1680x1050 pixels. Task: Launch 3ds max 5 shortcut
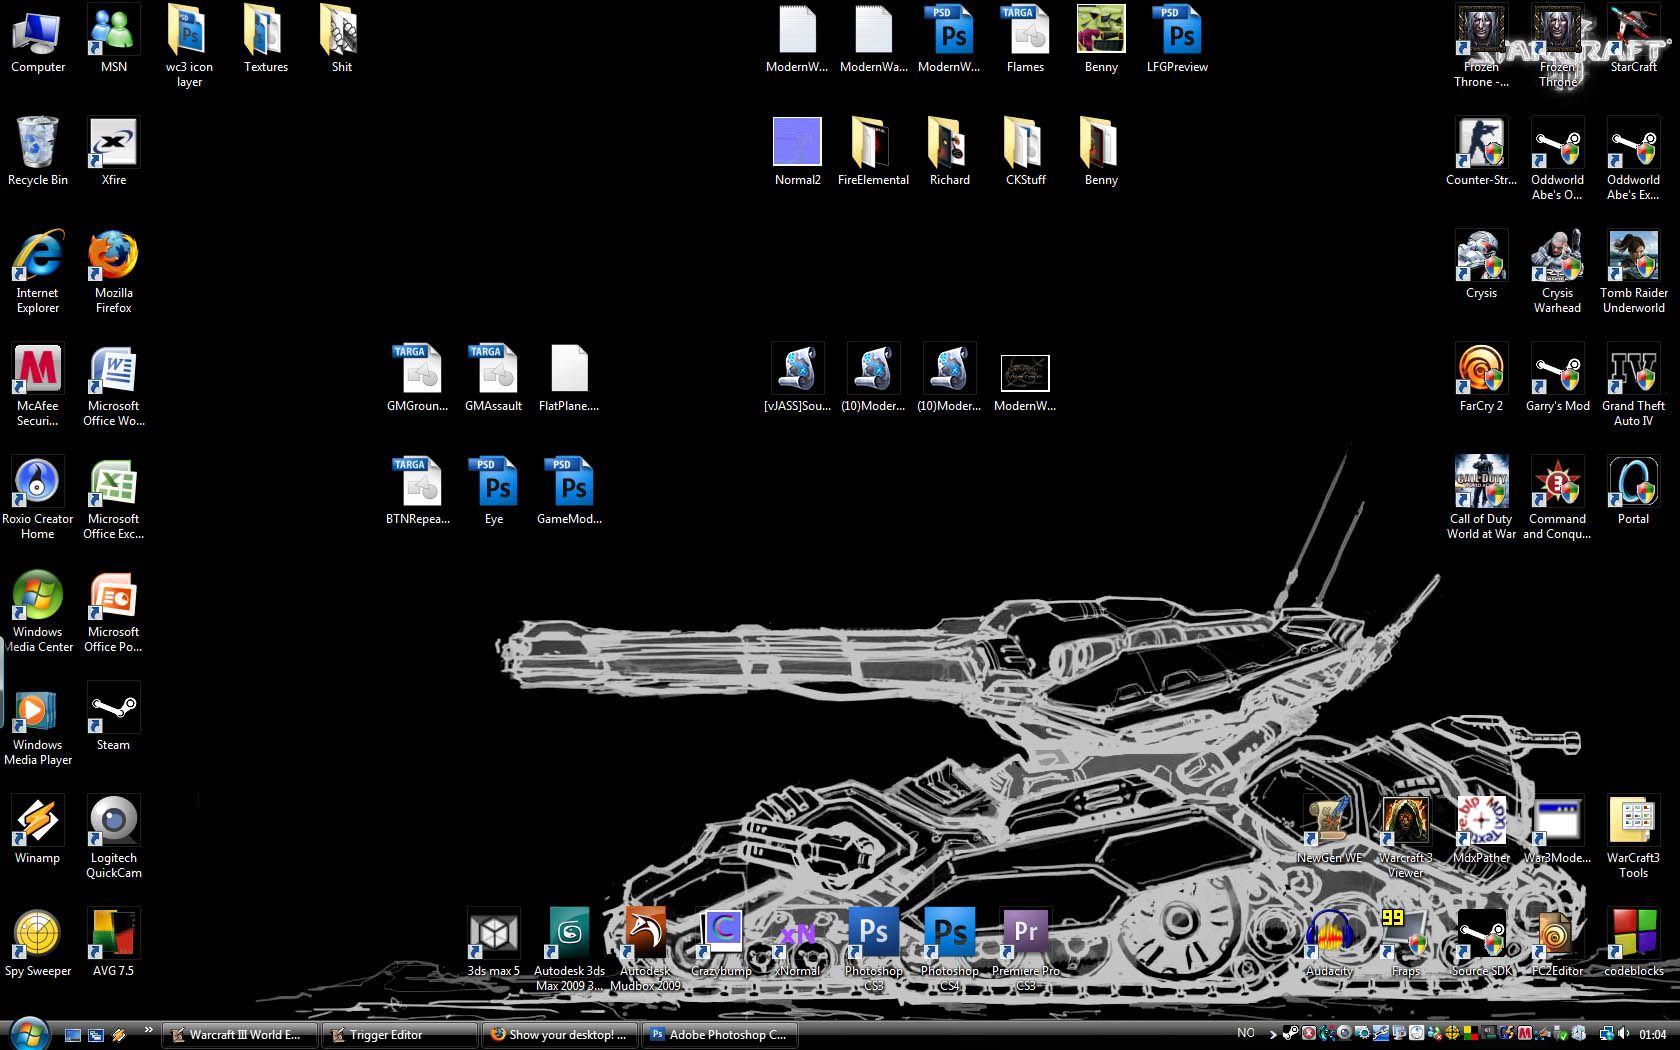494,943
